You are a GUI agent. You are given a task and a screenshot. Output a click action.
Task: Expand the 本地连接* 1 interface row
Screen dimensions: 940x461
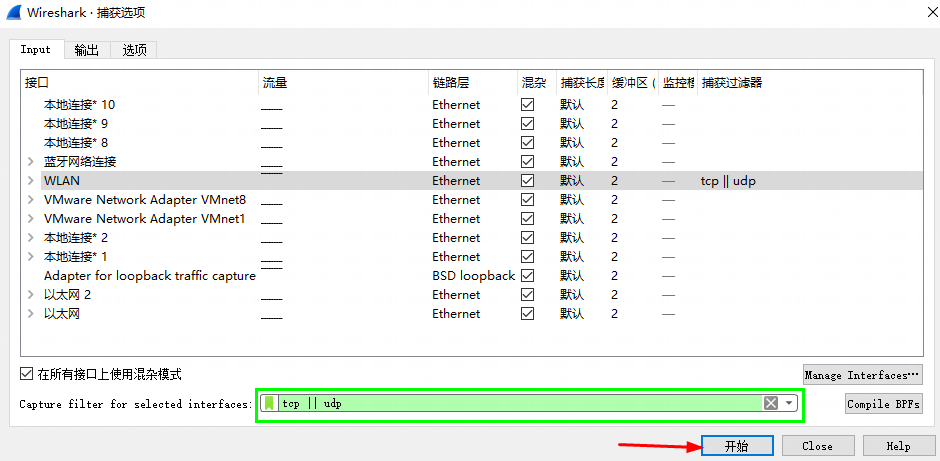pyautogui.click(x=31, y=257)
